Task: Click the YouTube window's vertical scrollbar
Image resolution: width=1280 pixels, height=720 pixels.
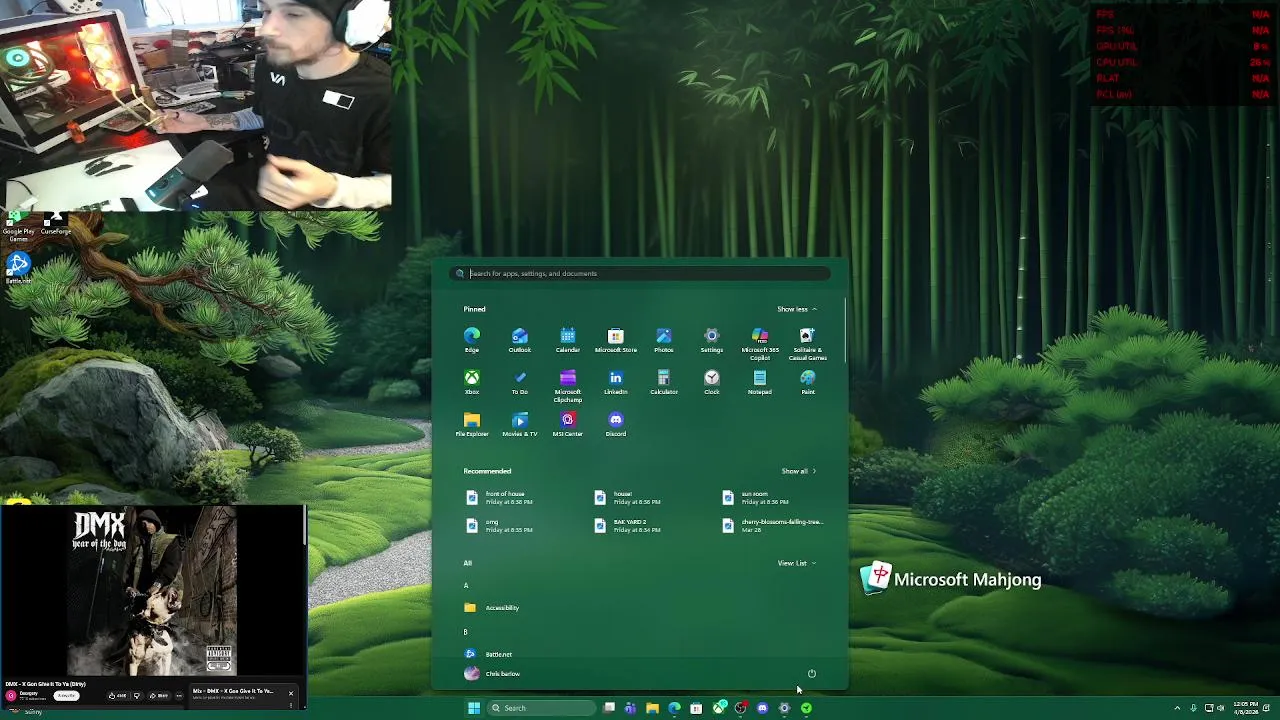Action: [x=305, y=527]
